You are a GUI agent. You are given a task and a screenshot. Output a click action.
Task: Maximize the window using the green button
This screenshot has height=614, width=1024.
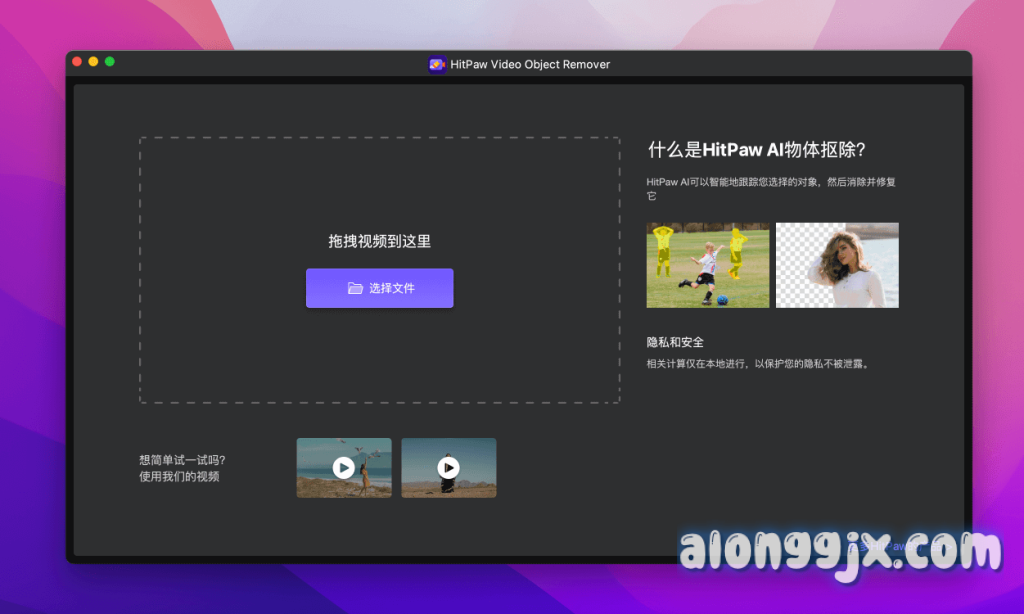click(110, 62)
